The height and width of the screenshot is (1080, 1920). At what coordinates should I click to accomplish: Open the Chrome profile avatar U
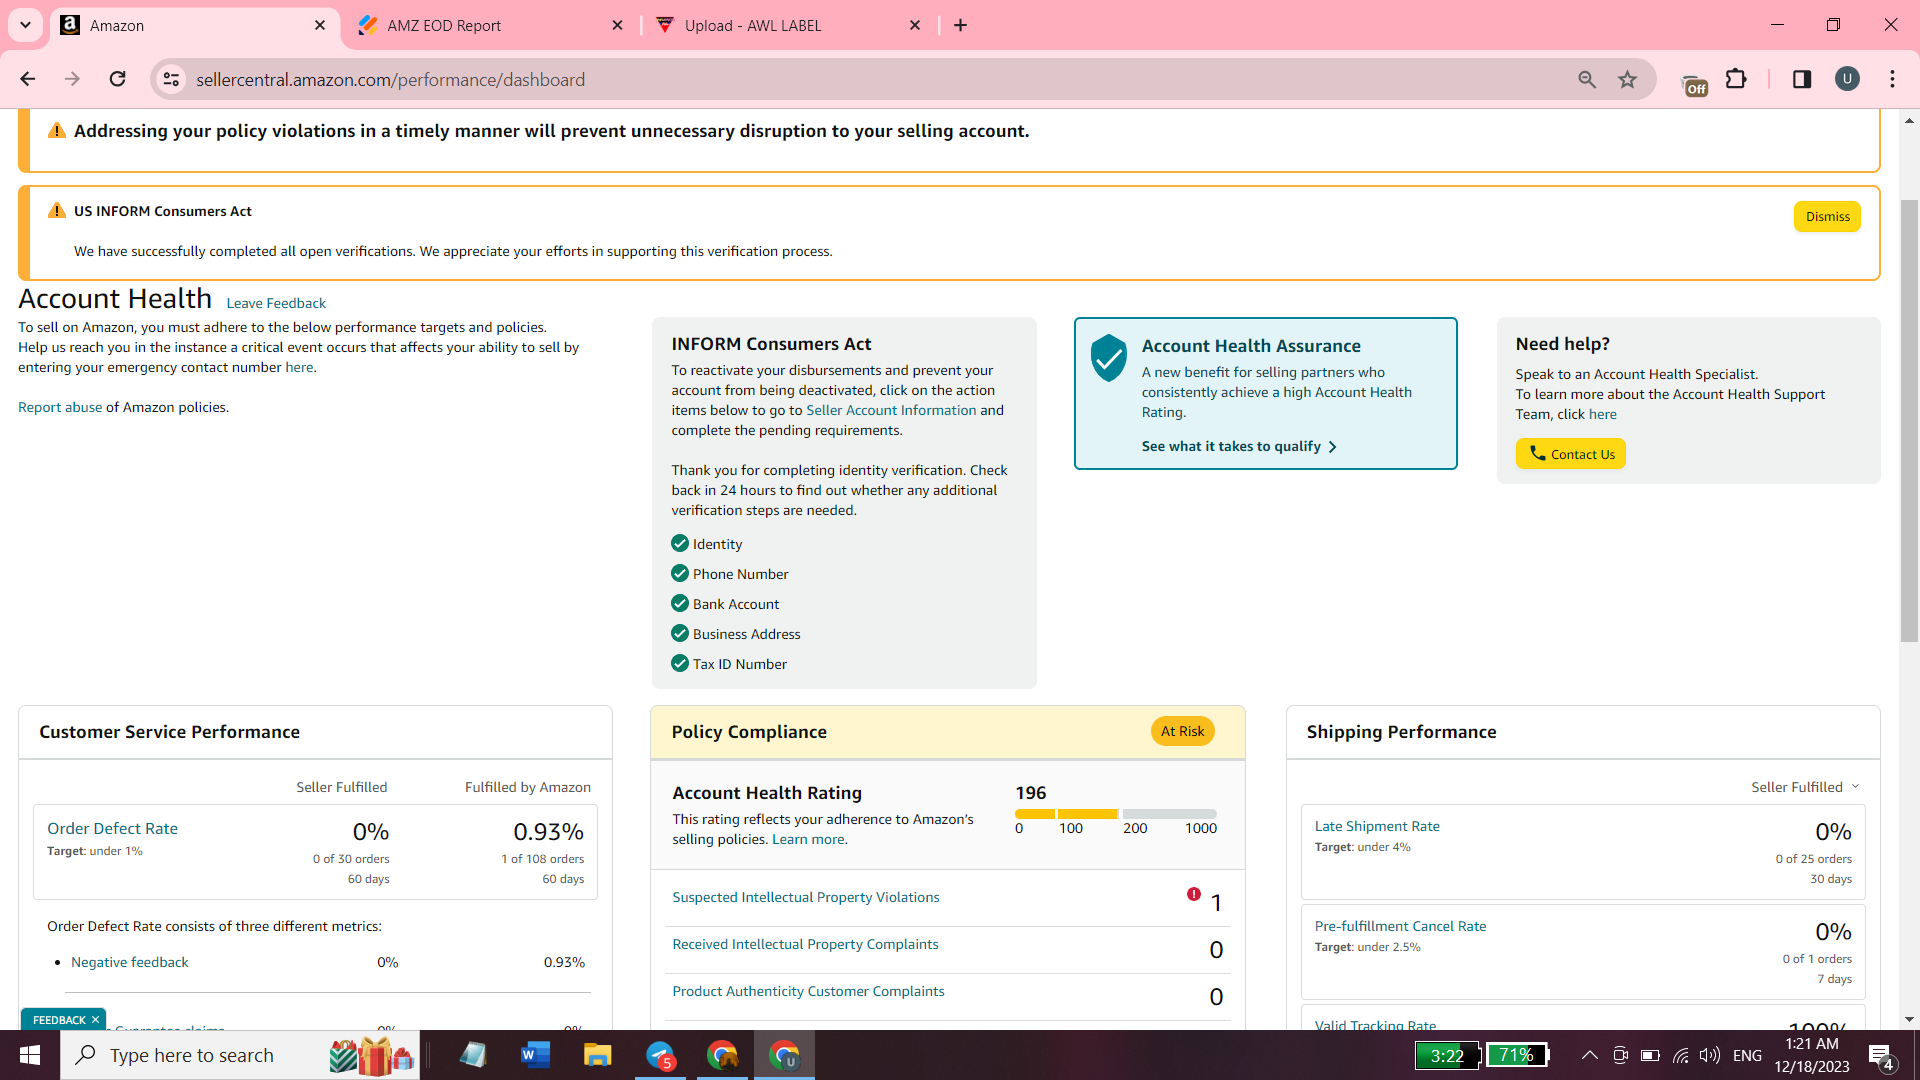pos(1847,79)
